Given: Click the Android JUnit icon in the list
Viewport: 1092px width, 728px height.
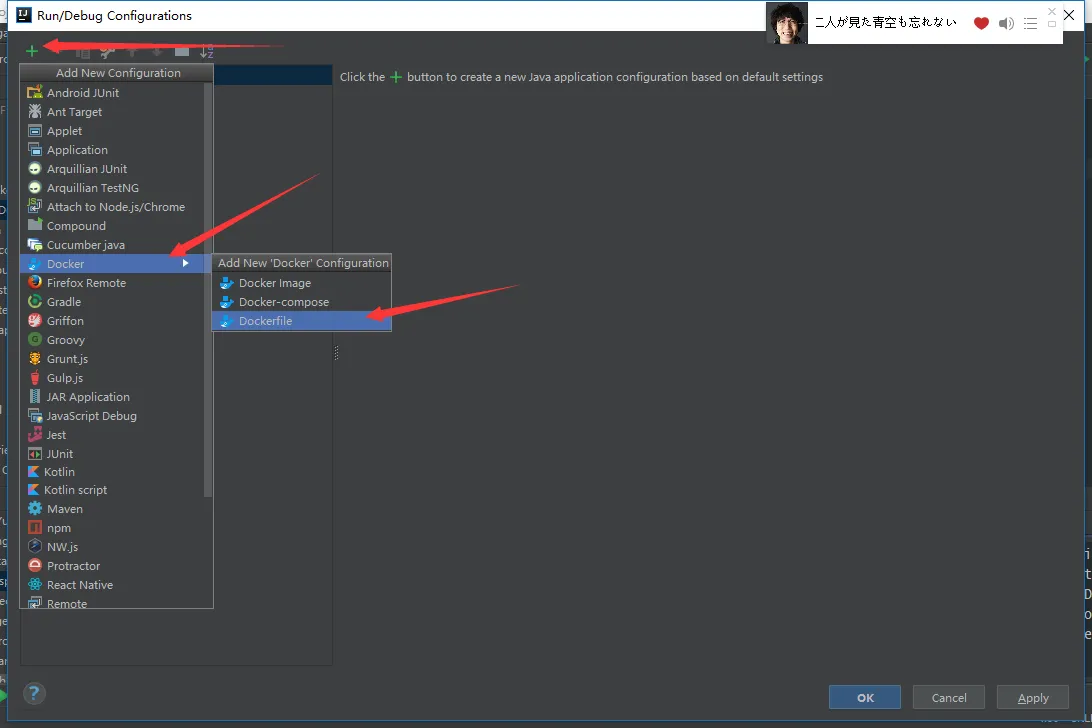Looking at the screenshot, I should (35, 92).
